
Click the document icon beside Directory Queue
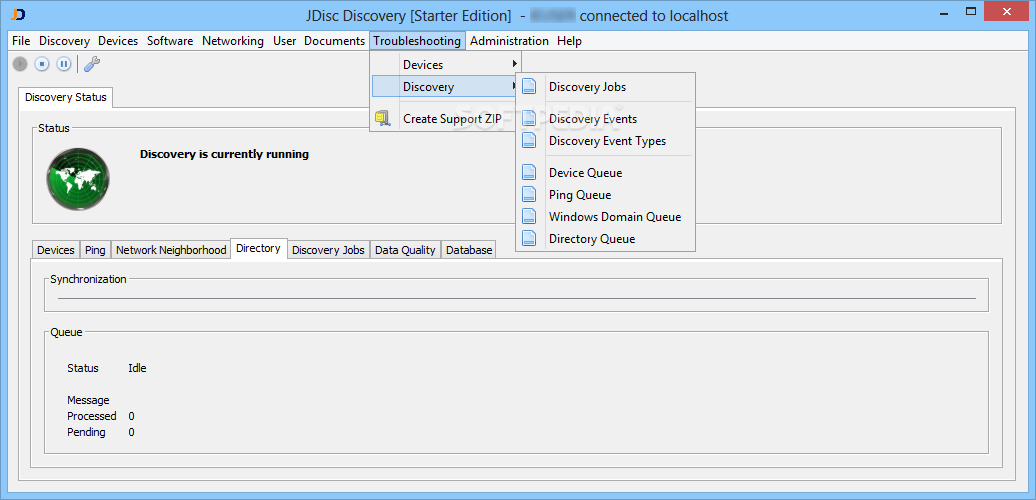(x=529, y=238)
